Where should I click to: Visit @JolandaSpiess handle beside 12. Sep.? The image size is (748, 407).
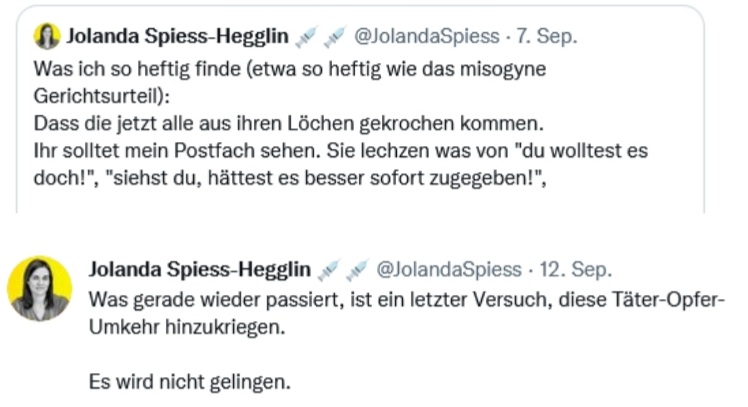(449, 270)
